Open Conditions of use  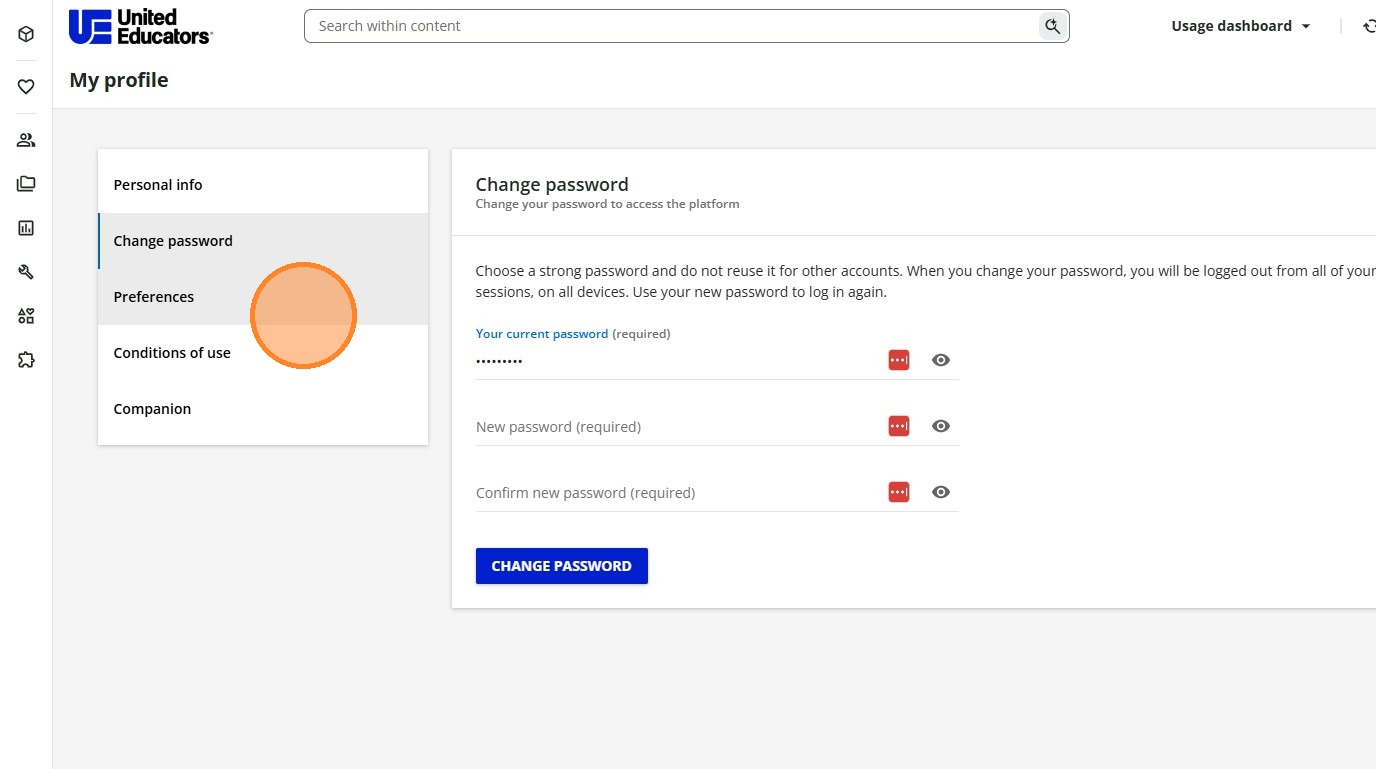263,353
